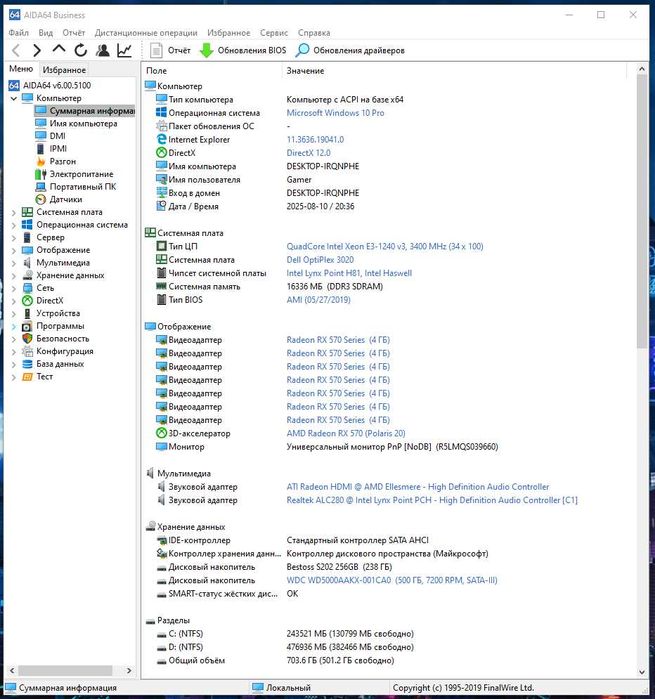
Task: Expand the DirectX tree node
Action: point(14,301)
